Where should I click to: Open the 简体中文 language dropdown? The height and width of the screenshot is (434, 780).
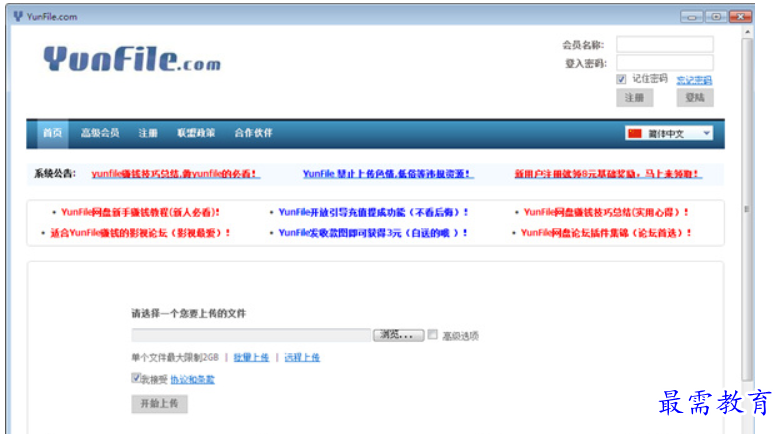pos(669,133)
